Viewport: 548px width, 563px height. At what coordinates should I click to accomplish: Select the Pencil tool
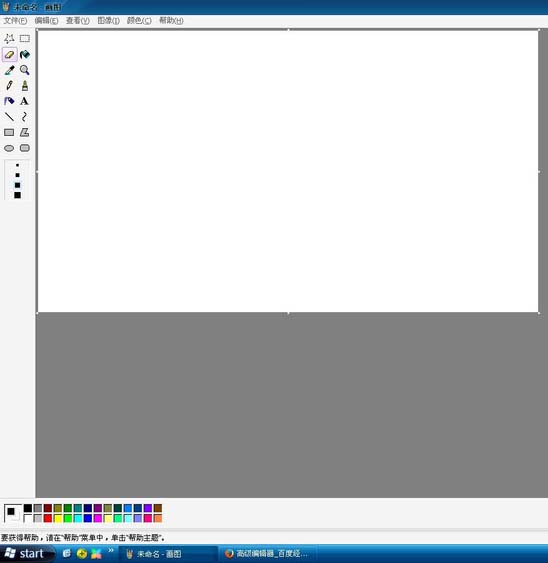(9, 85)
